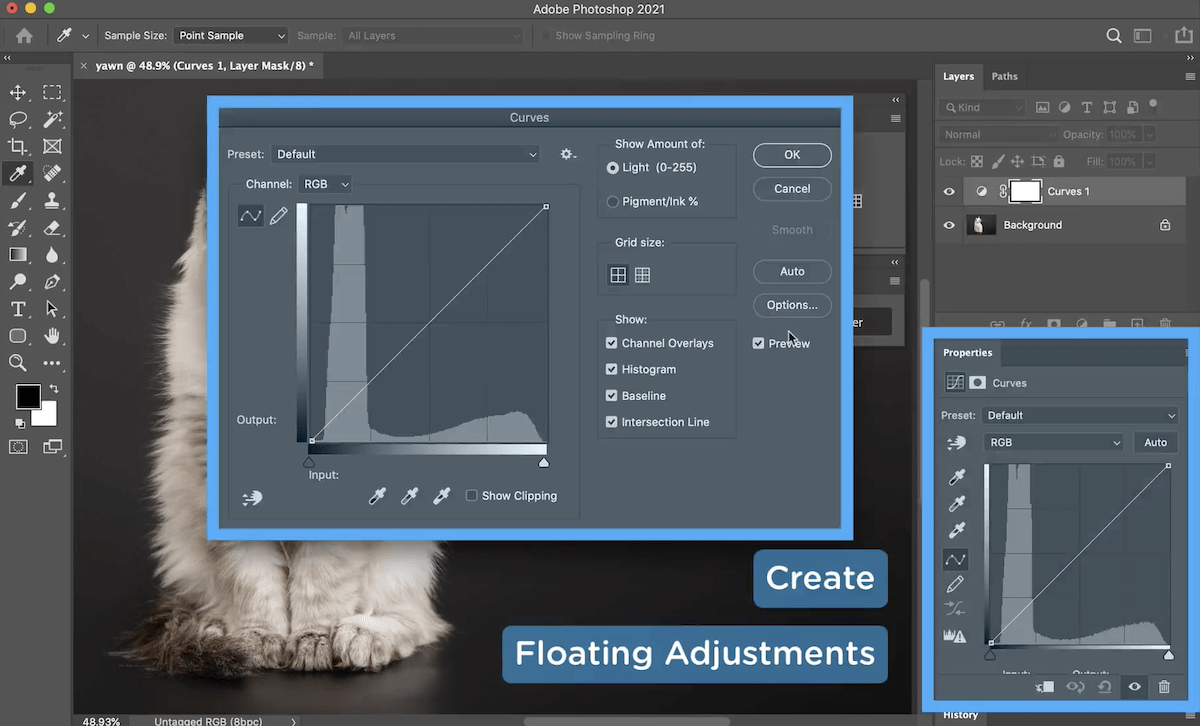
Task: Click the Curves 1 layer mask thumbnail
Action: [x=1026, y=191]
